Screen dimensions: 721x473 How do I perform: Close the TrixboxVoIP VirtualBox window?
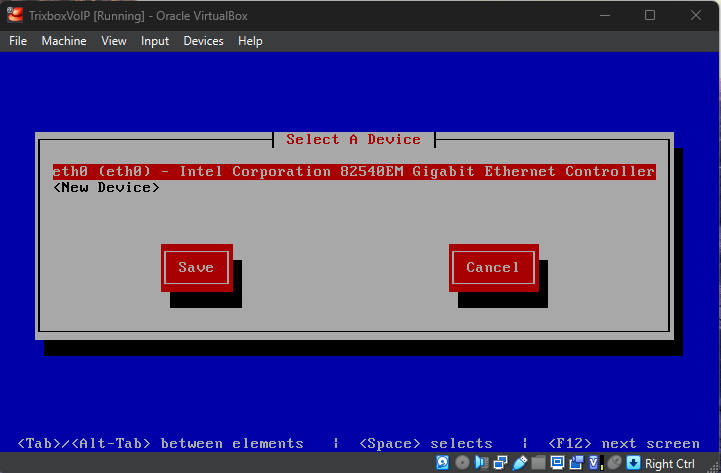point(696,15)
